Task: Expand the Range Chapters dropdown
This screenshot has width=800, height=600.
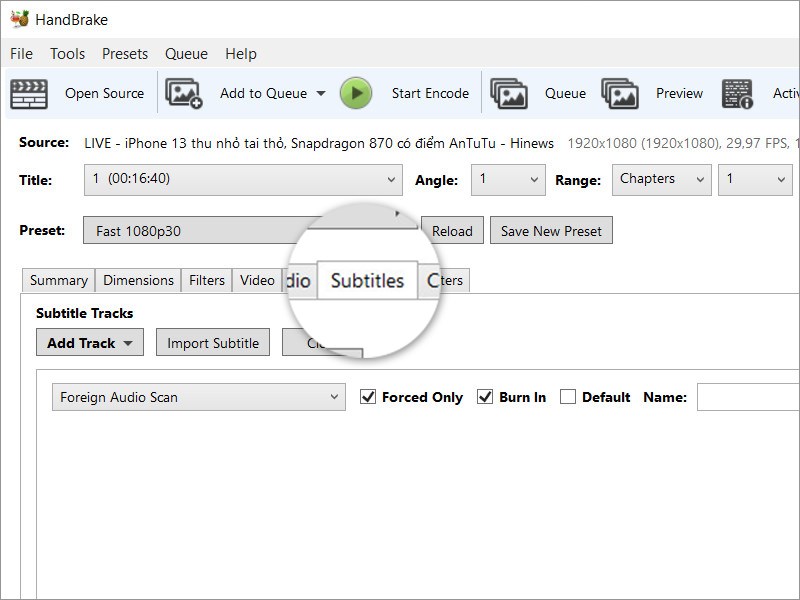Action: click(x=662, y=180)
